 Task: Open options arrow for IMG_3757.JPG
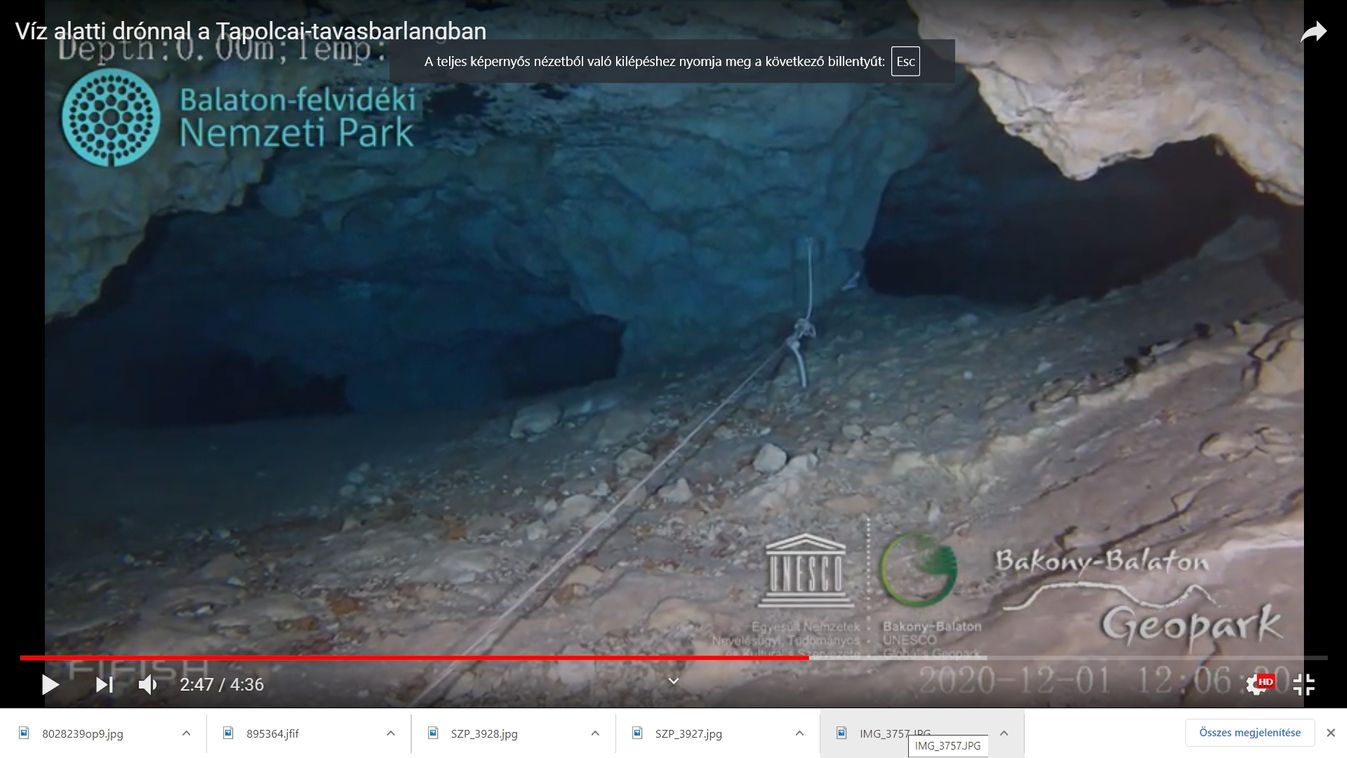point(1004,733)
